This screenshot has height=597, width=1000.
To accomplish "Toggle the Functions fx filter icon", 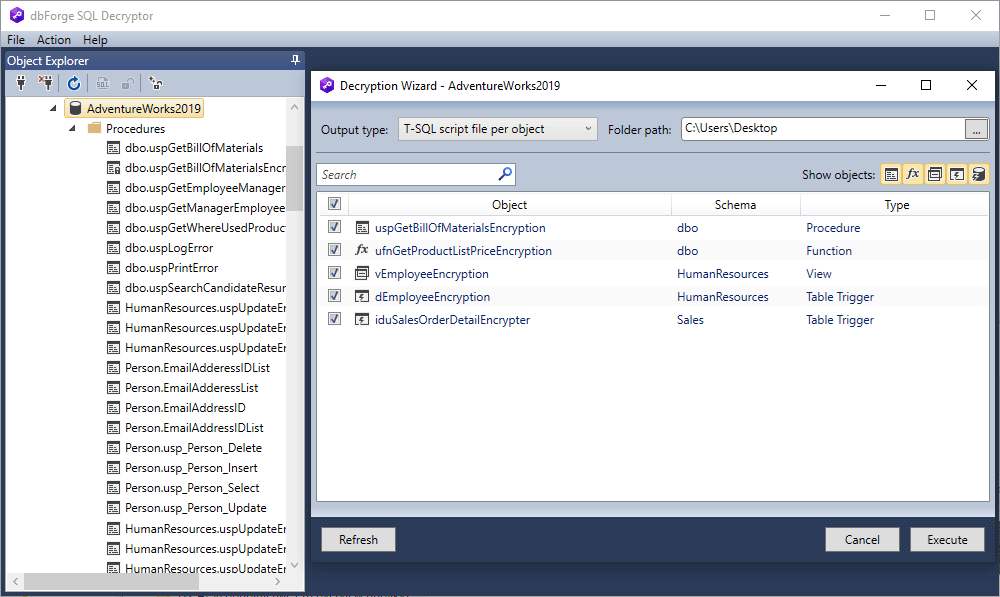I will [x=912, y=174].
